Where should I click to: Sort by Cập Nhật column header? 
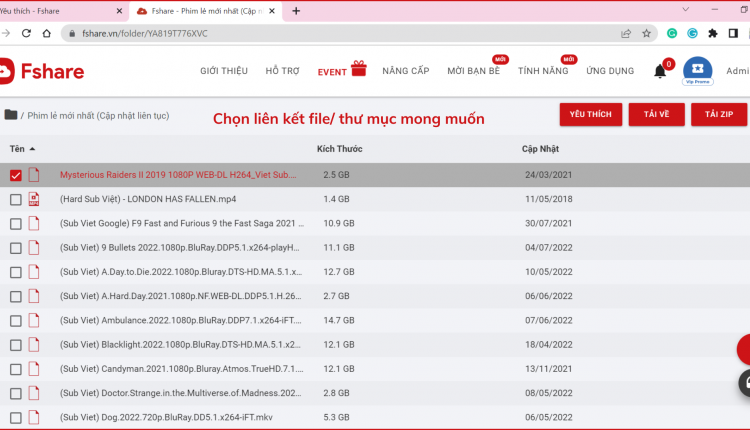[540, 149]
